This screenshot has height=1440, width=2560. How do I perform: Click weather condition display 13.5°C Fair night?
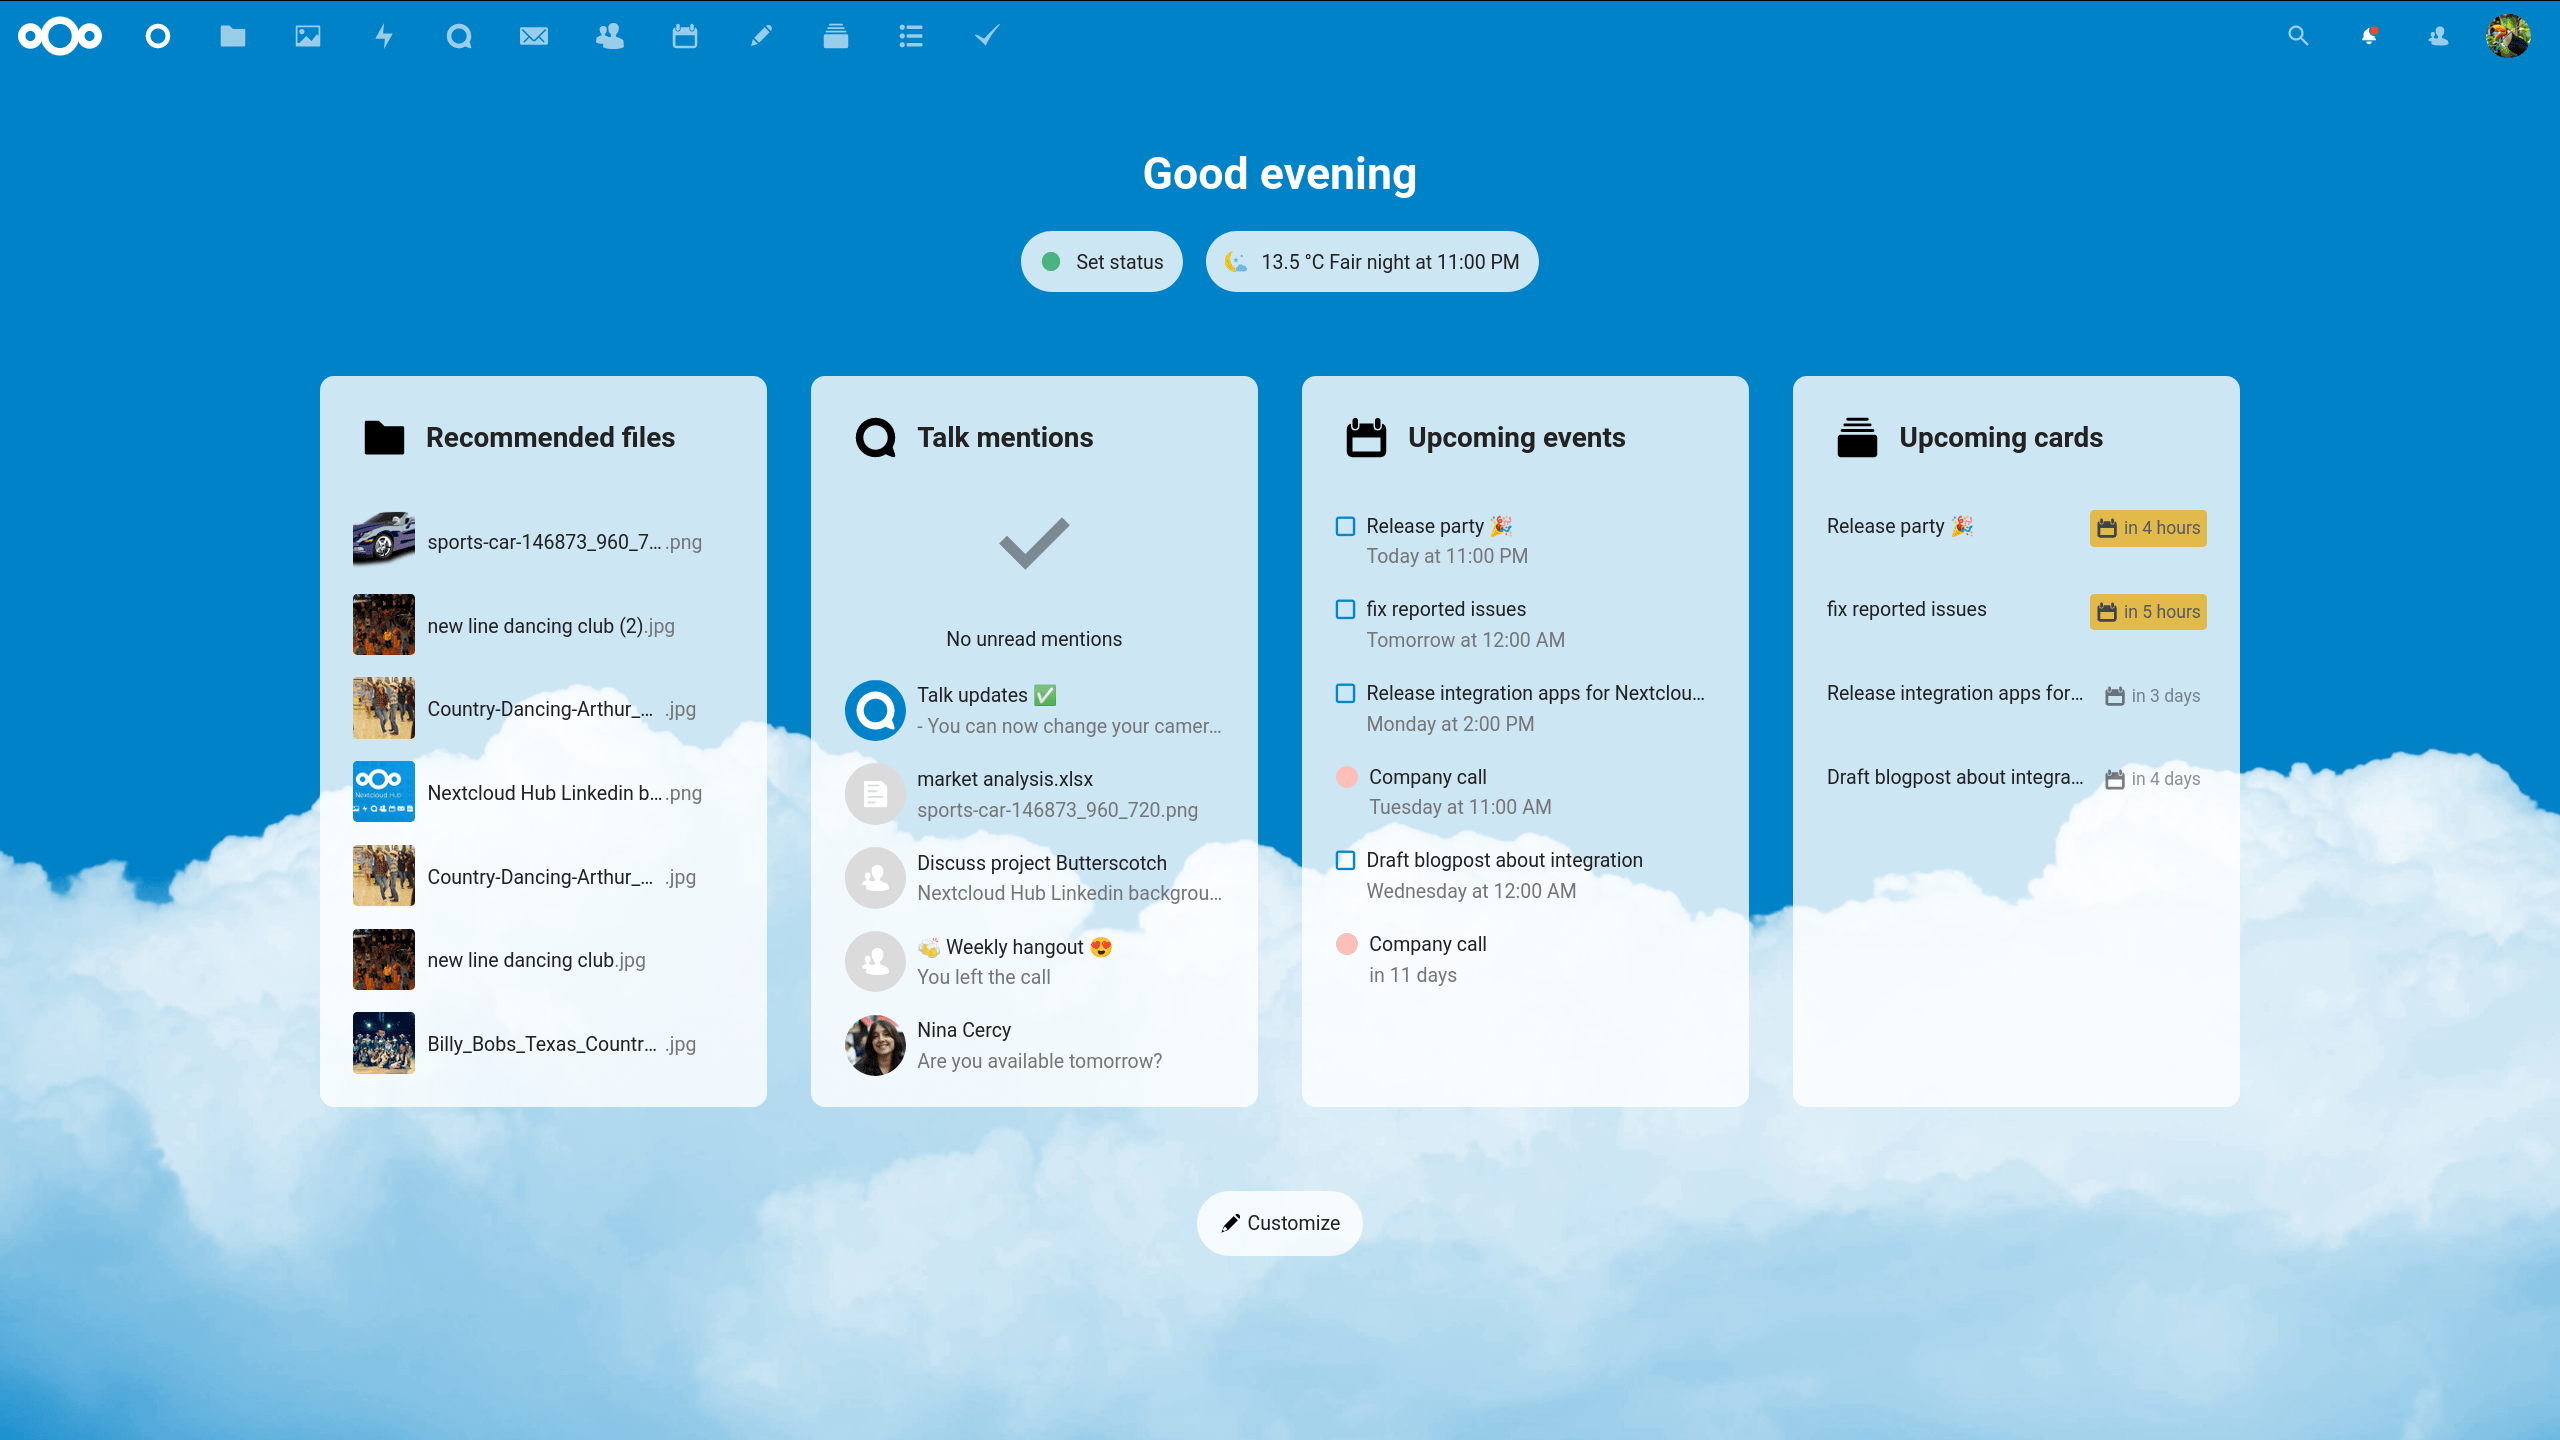(1373, 262)
